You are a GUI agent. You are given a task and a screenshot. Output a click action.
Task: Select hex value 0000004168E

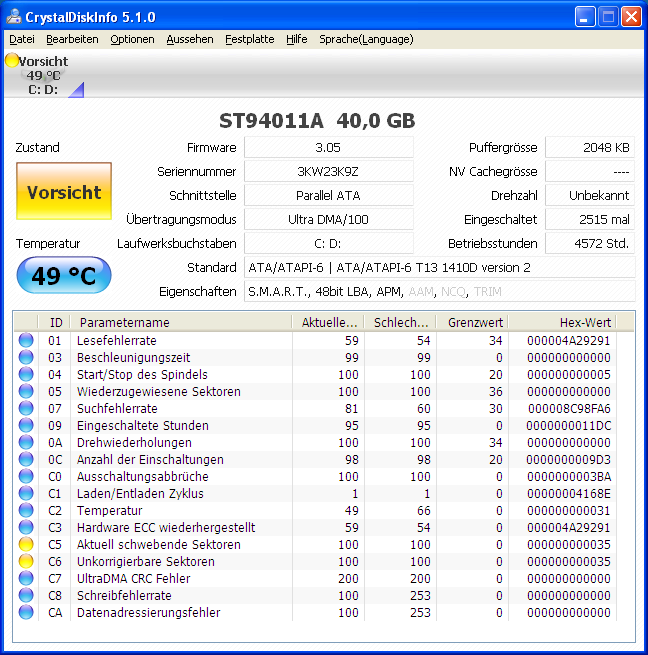pyautogui.click(x=569, y=493)
